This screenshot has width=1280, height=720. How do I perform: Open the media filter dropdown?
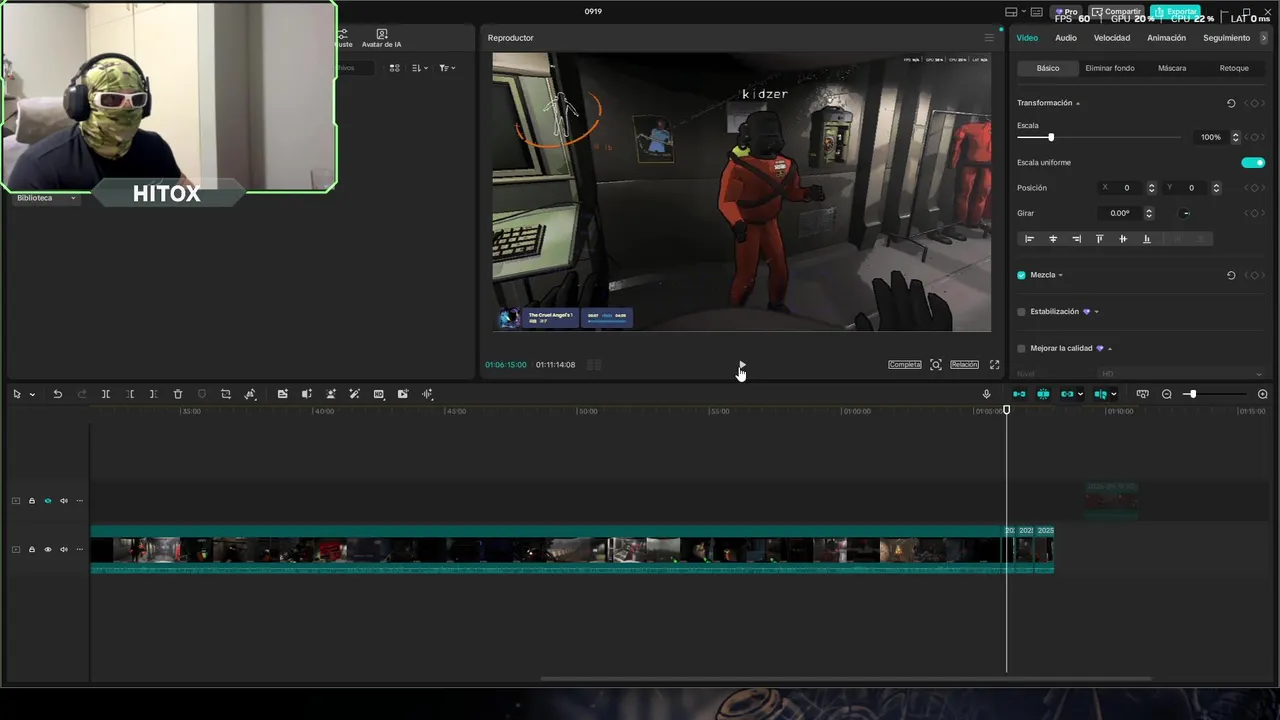click(x=447, y=68)
